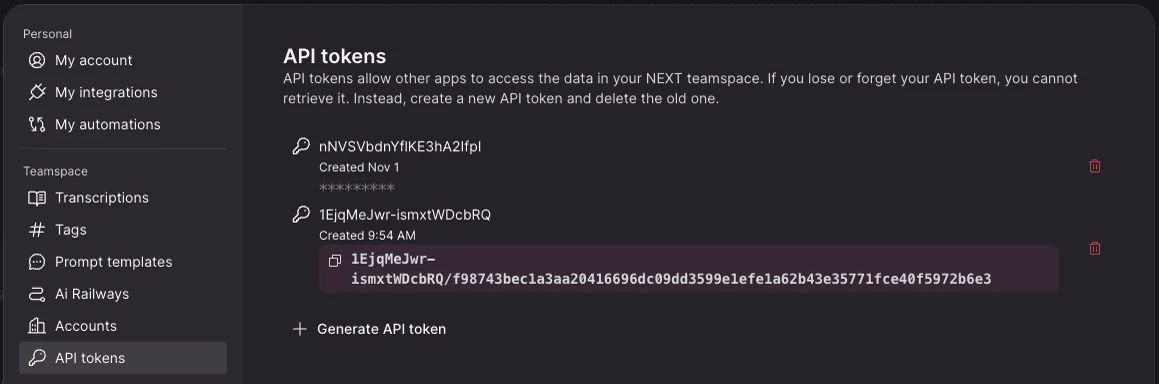Select the token name 1EjqMeJwr-ismxtWDcbRQ heading
1159x384 pixels.
pos(405,215)
